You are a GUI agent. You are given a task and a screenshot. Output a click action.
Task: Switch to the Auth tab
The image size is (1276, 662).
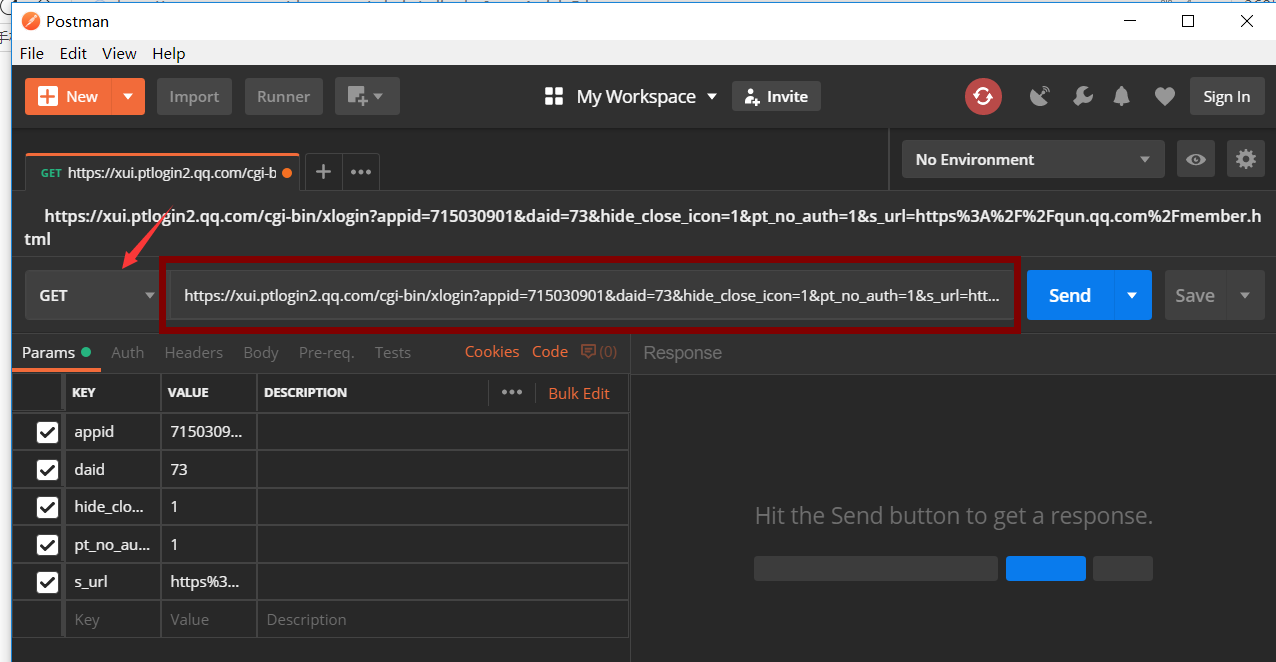127,352
